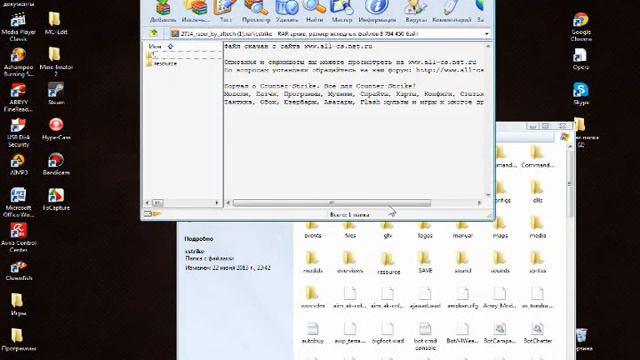Click the Комментарий (Comment) toolbar icon

click(x=451, y=11)
